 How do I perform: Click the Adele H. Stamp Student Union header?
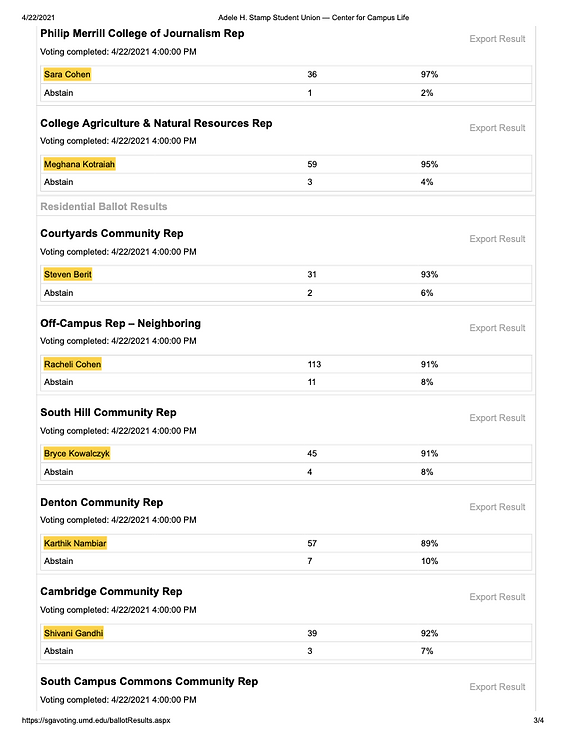click(313, 17)
